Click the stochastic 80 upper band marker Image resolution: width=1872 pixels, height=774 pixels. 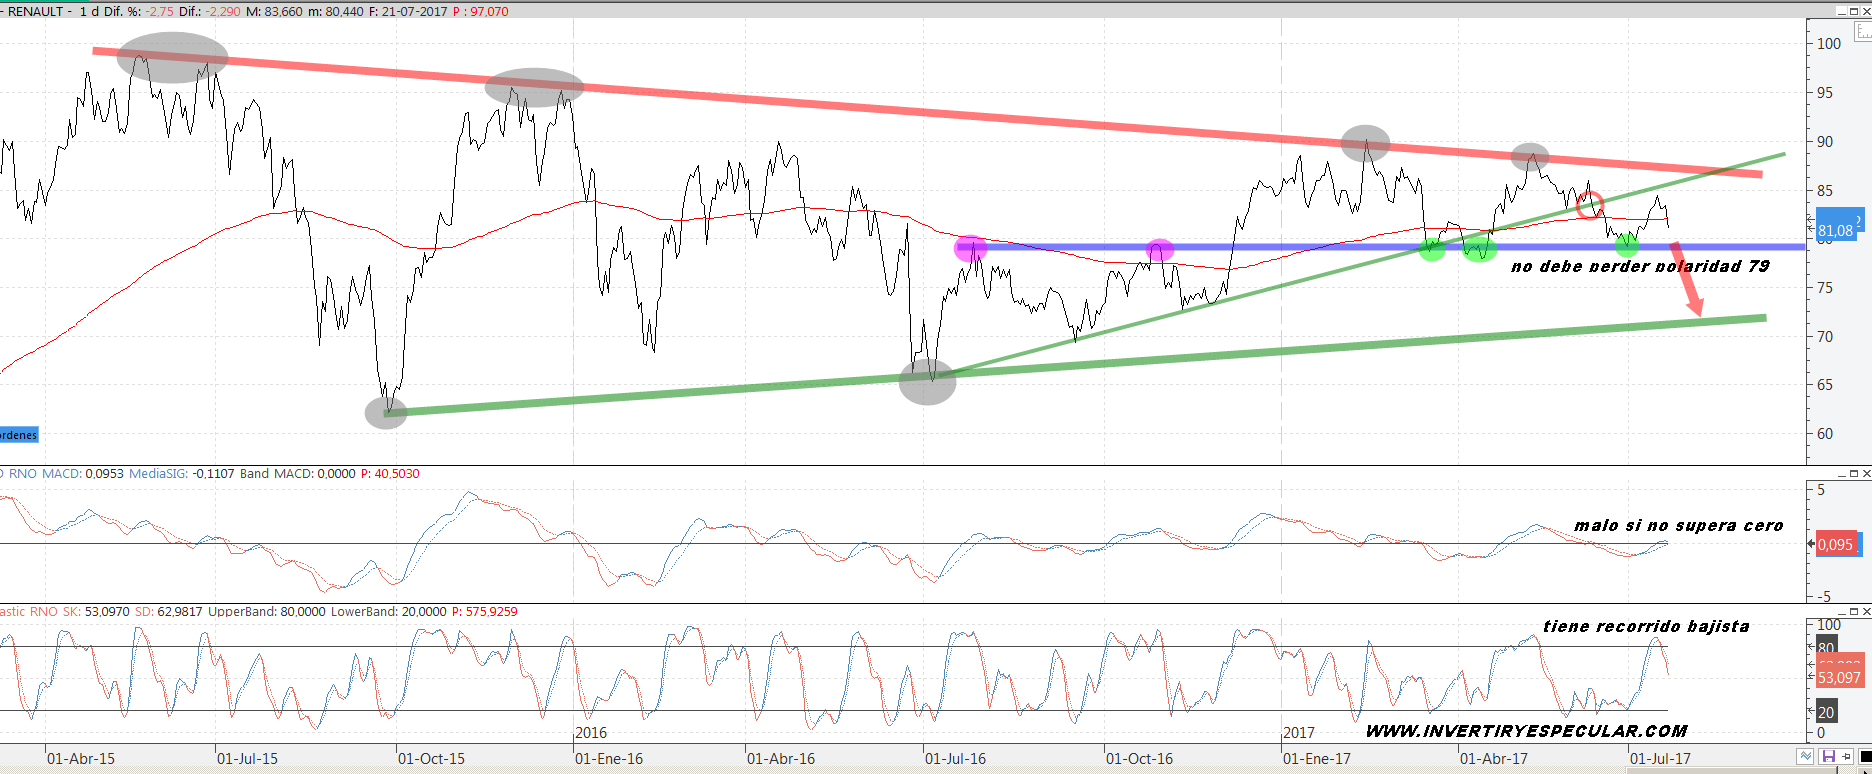[x=1826, y=647]
